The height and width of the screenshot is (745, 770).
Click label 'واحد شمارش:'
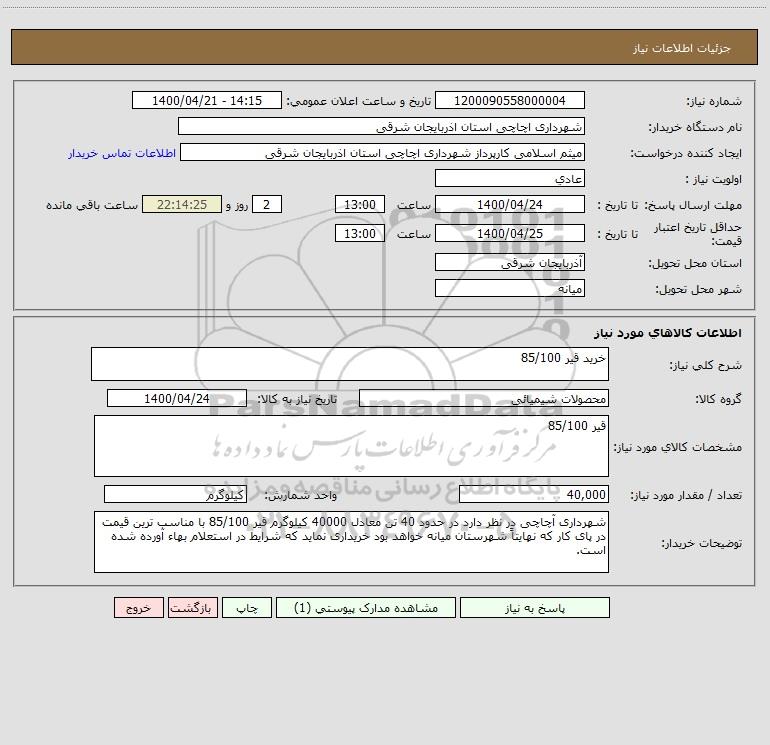point(301,495)
